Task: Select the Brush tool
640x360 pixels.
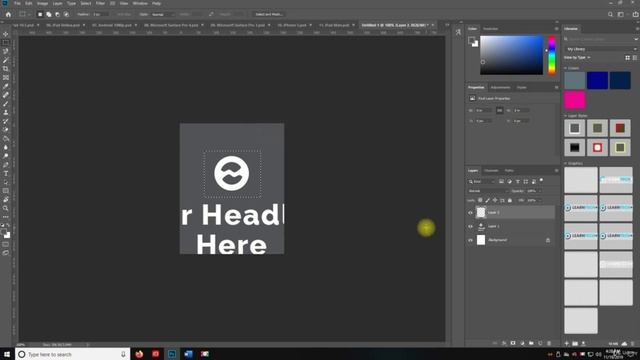Action: [6, 104]
